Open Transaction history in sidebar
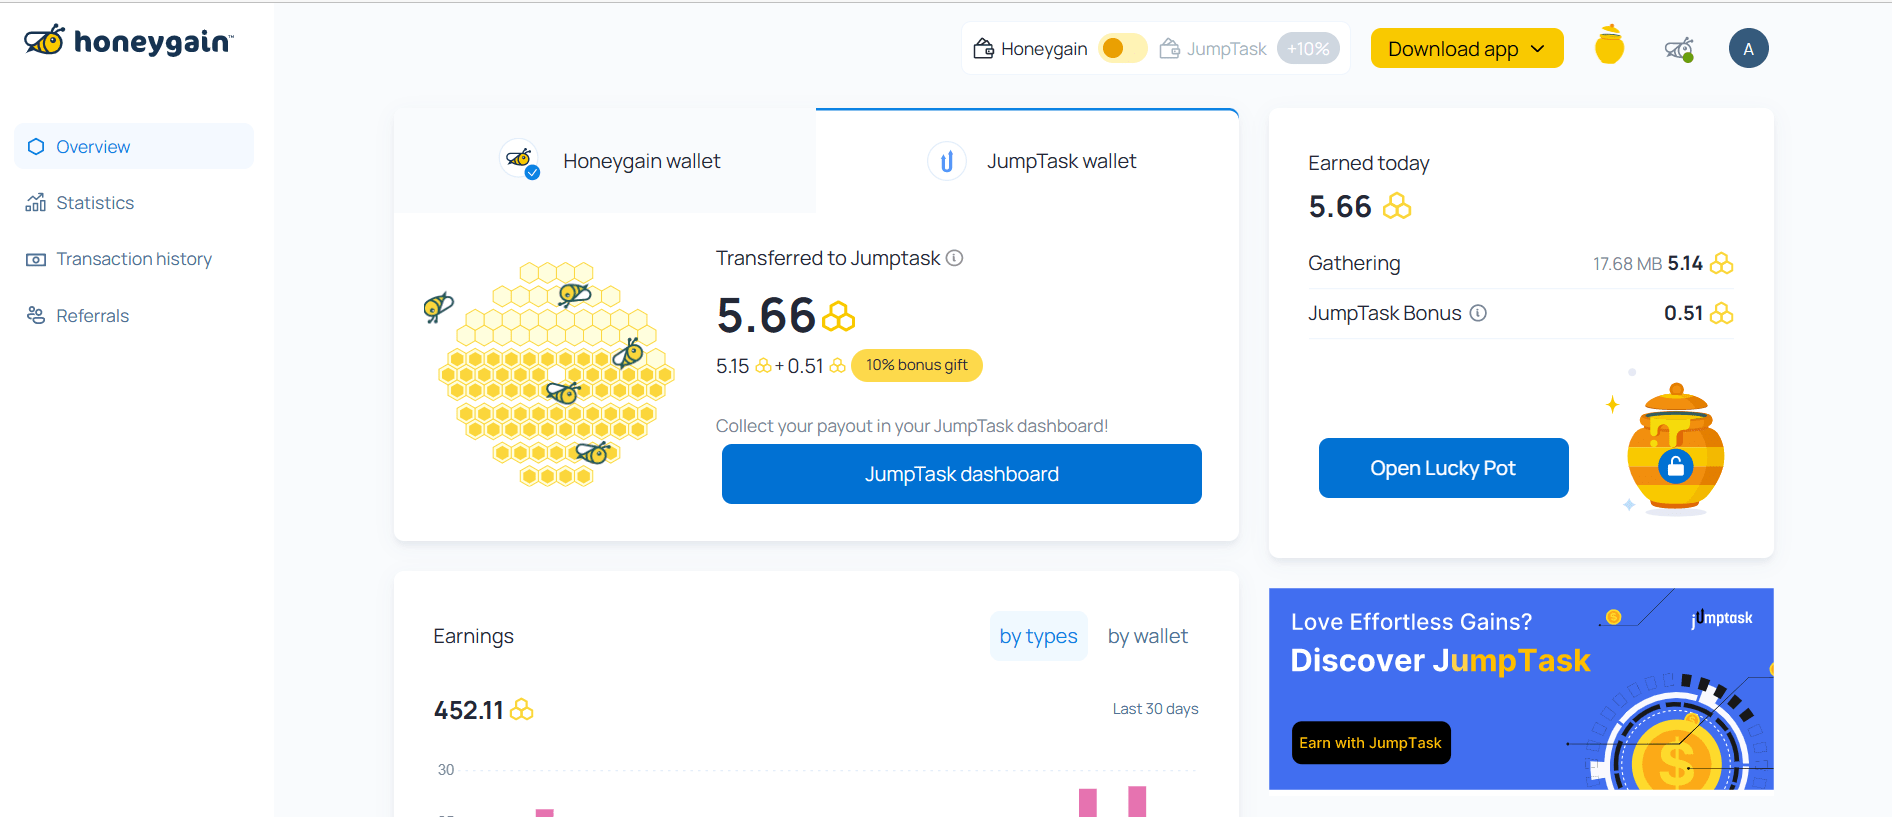 [134, 259]
